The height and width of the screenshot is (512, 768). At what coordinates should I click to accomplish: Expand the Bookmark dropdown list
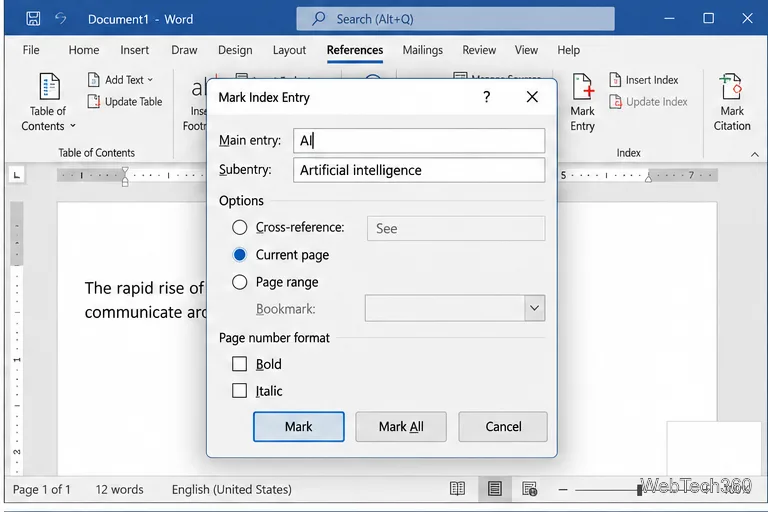pyautogui.click(x=534, y=308)
